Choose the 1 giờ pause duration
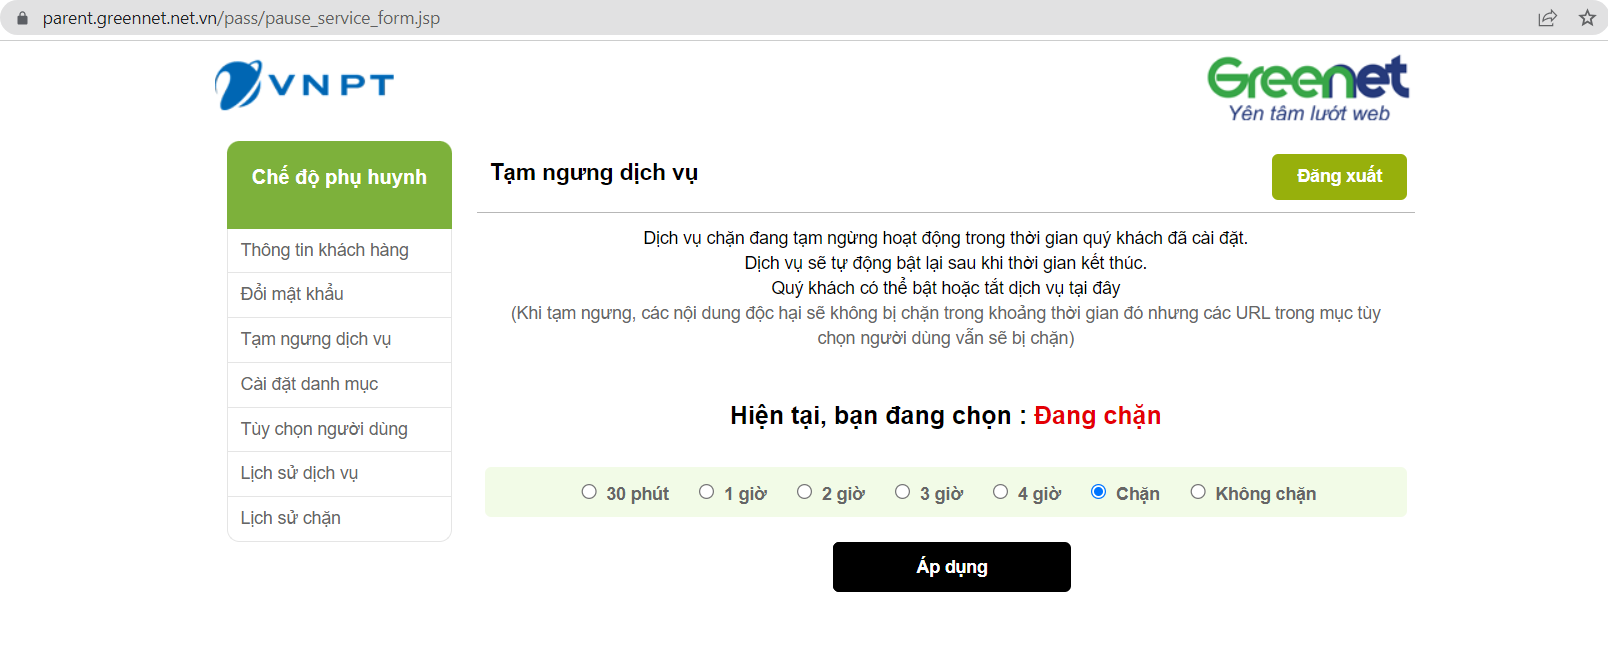 [x=707, y=492]
